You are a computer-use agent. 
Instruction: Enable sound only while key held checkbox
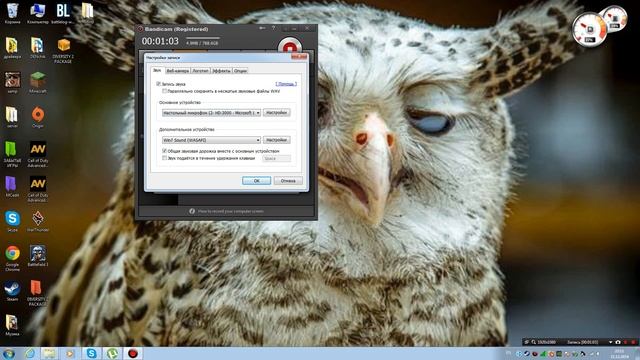click(x=164, y=158)
